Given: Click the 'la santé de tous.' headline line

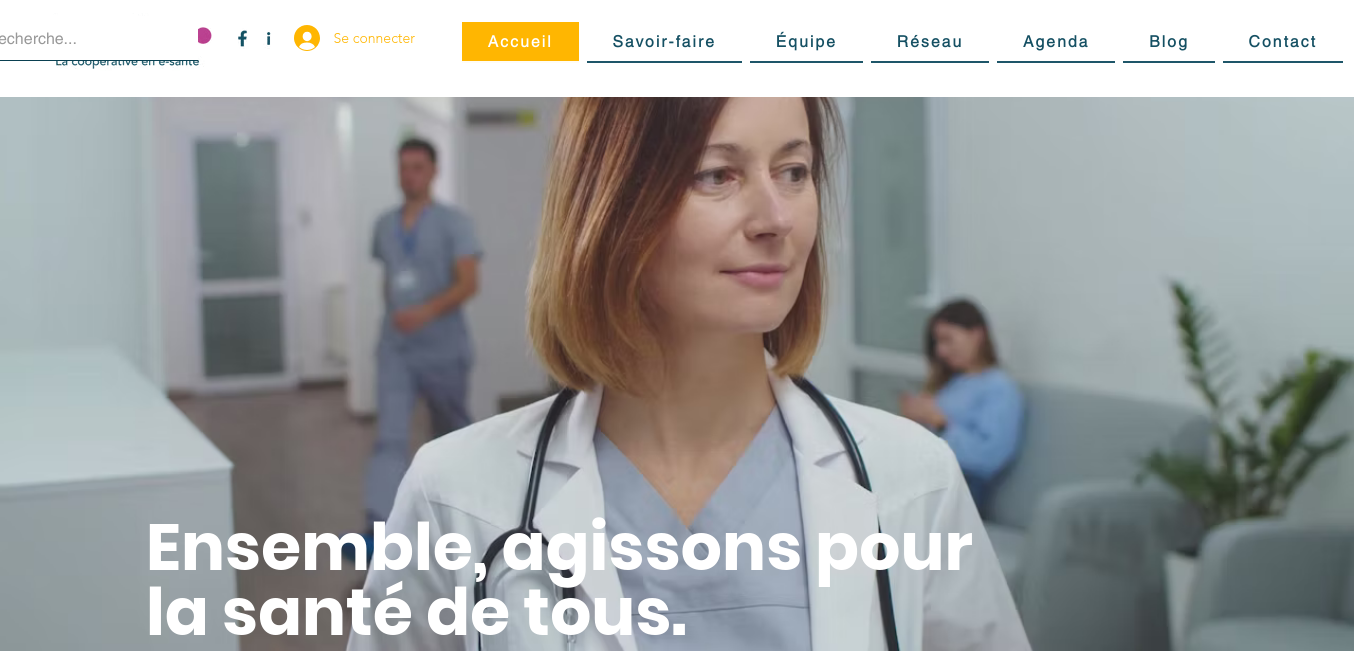Looking at the screenshot, I should 417,612.
